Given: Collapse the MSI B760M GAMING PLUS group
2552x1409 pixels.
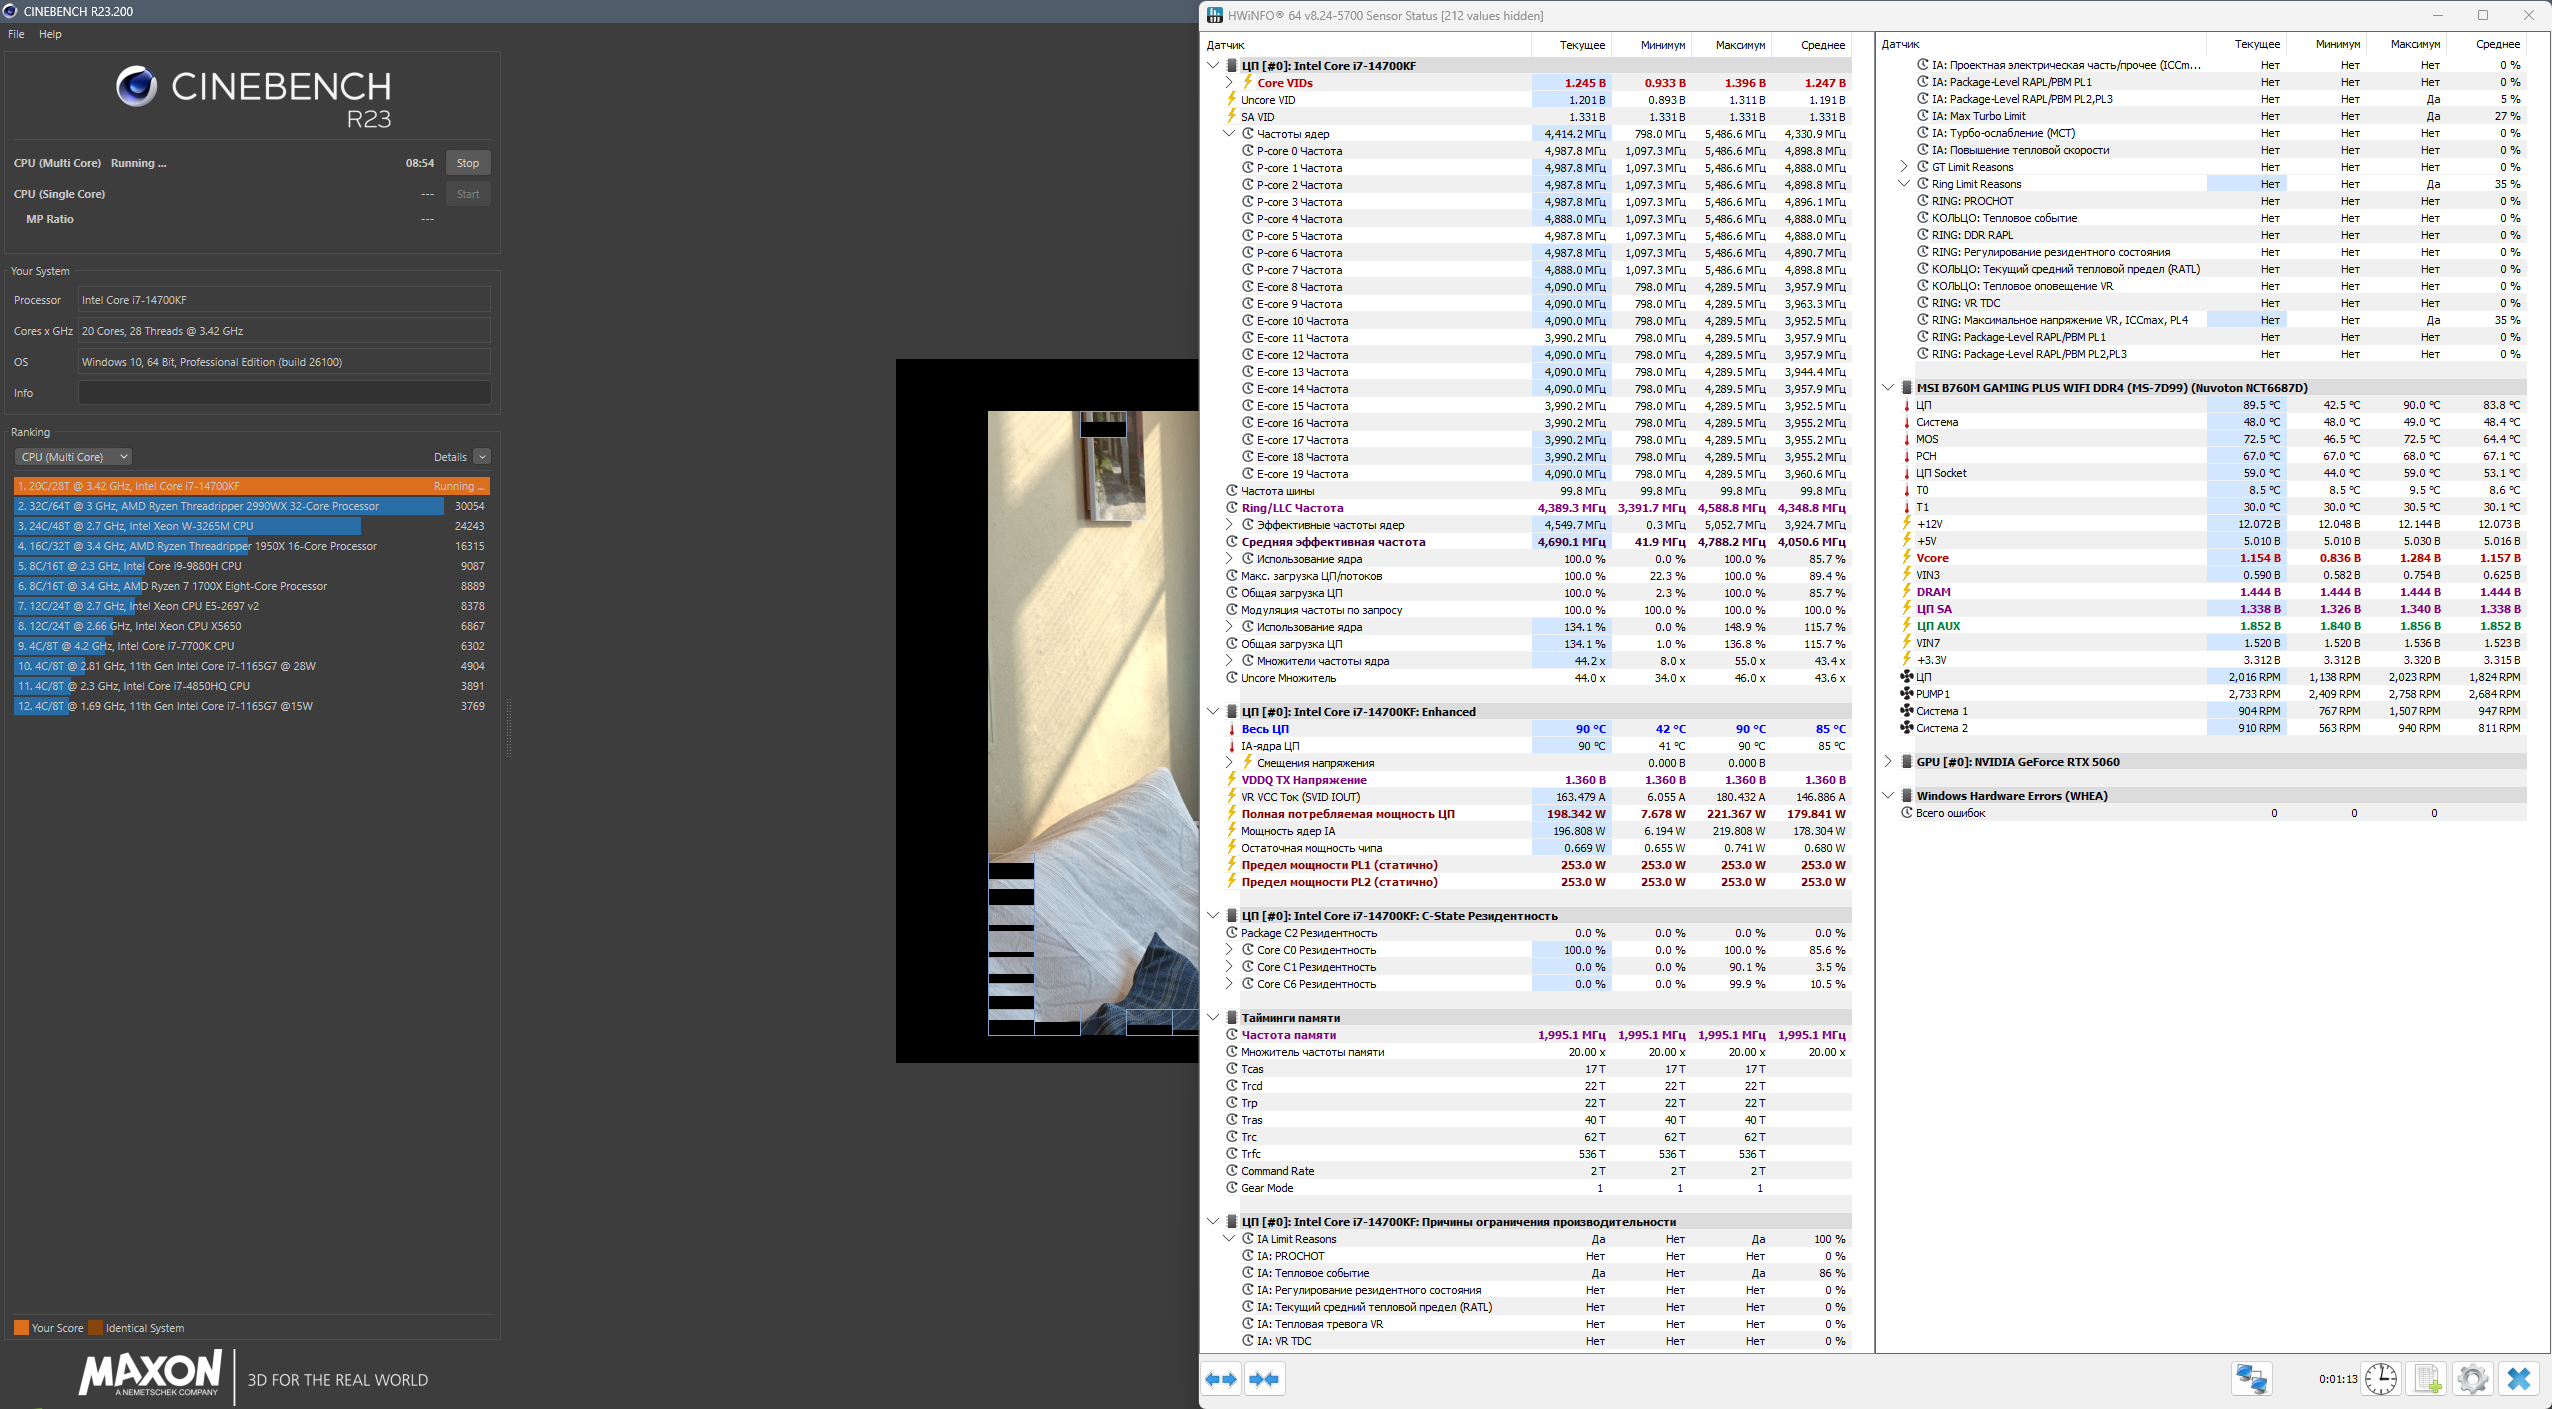Looking at the screenshot, I should 1888,388.
